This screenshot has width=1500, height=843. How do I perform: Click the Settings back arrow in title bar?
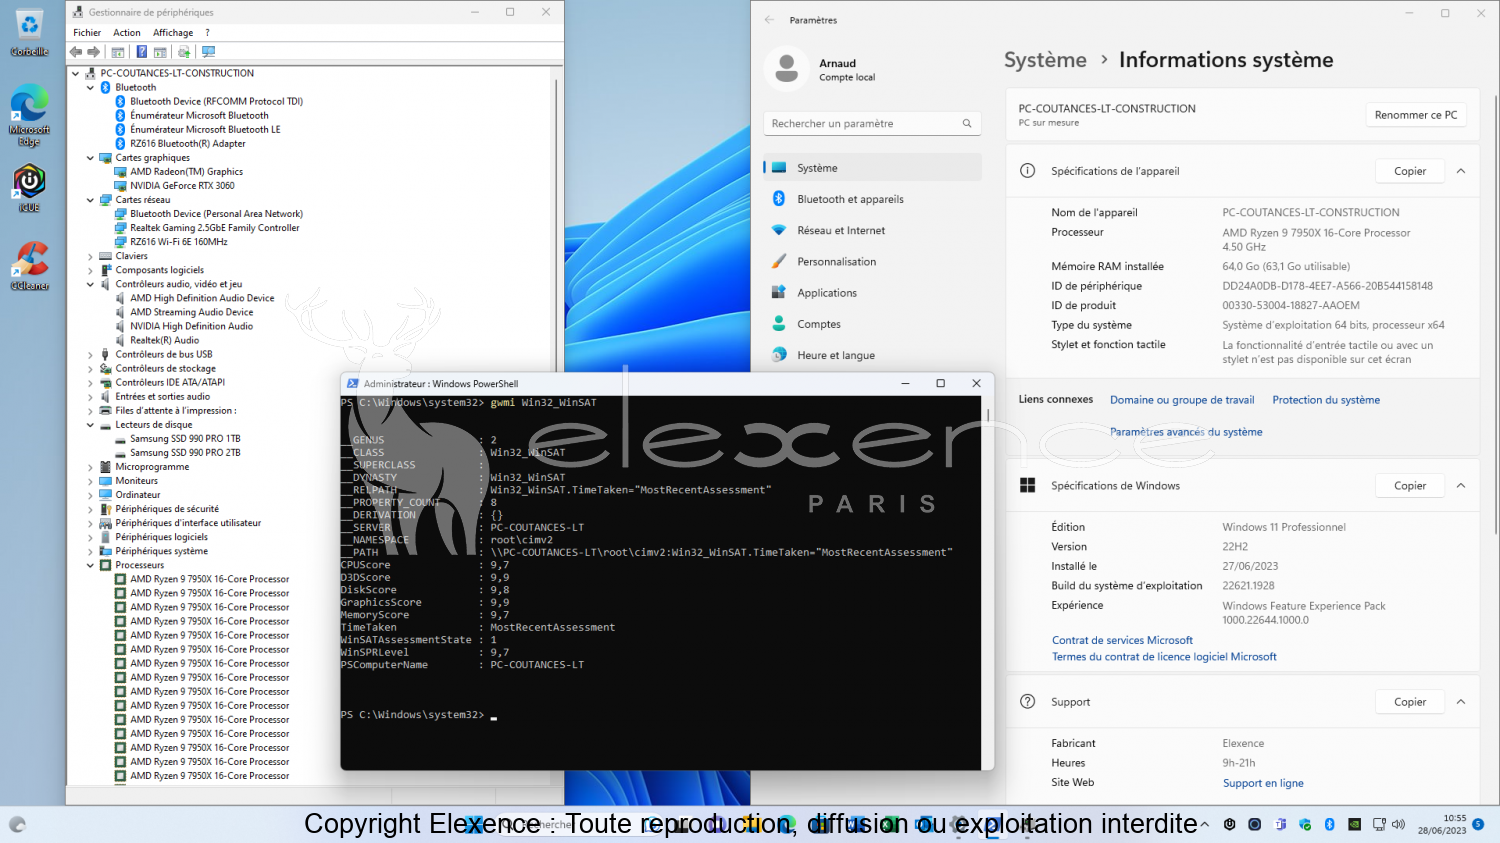769,20
